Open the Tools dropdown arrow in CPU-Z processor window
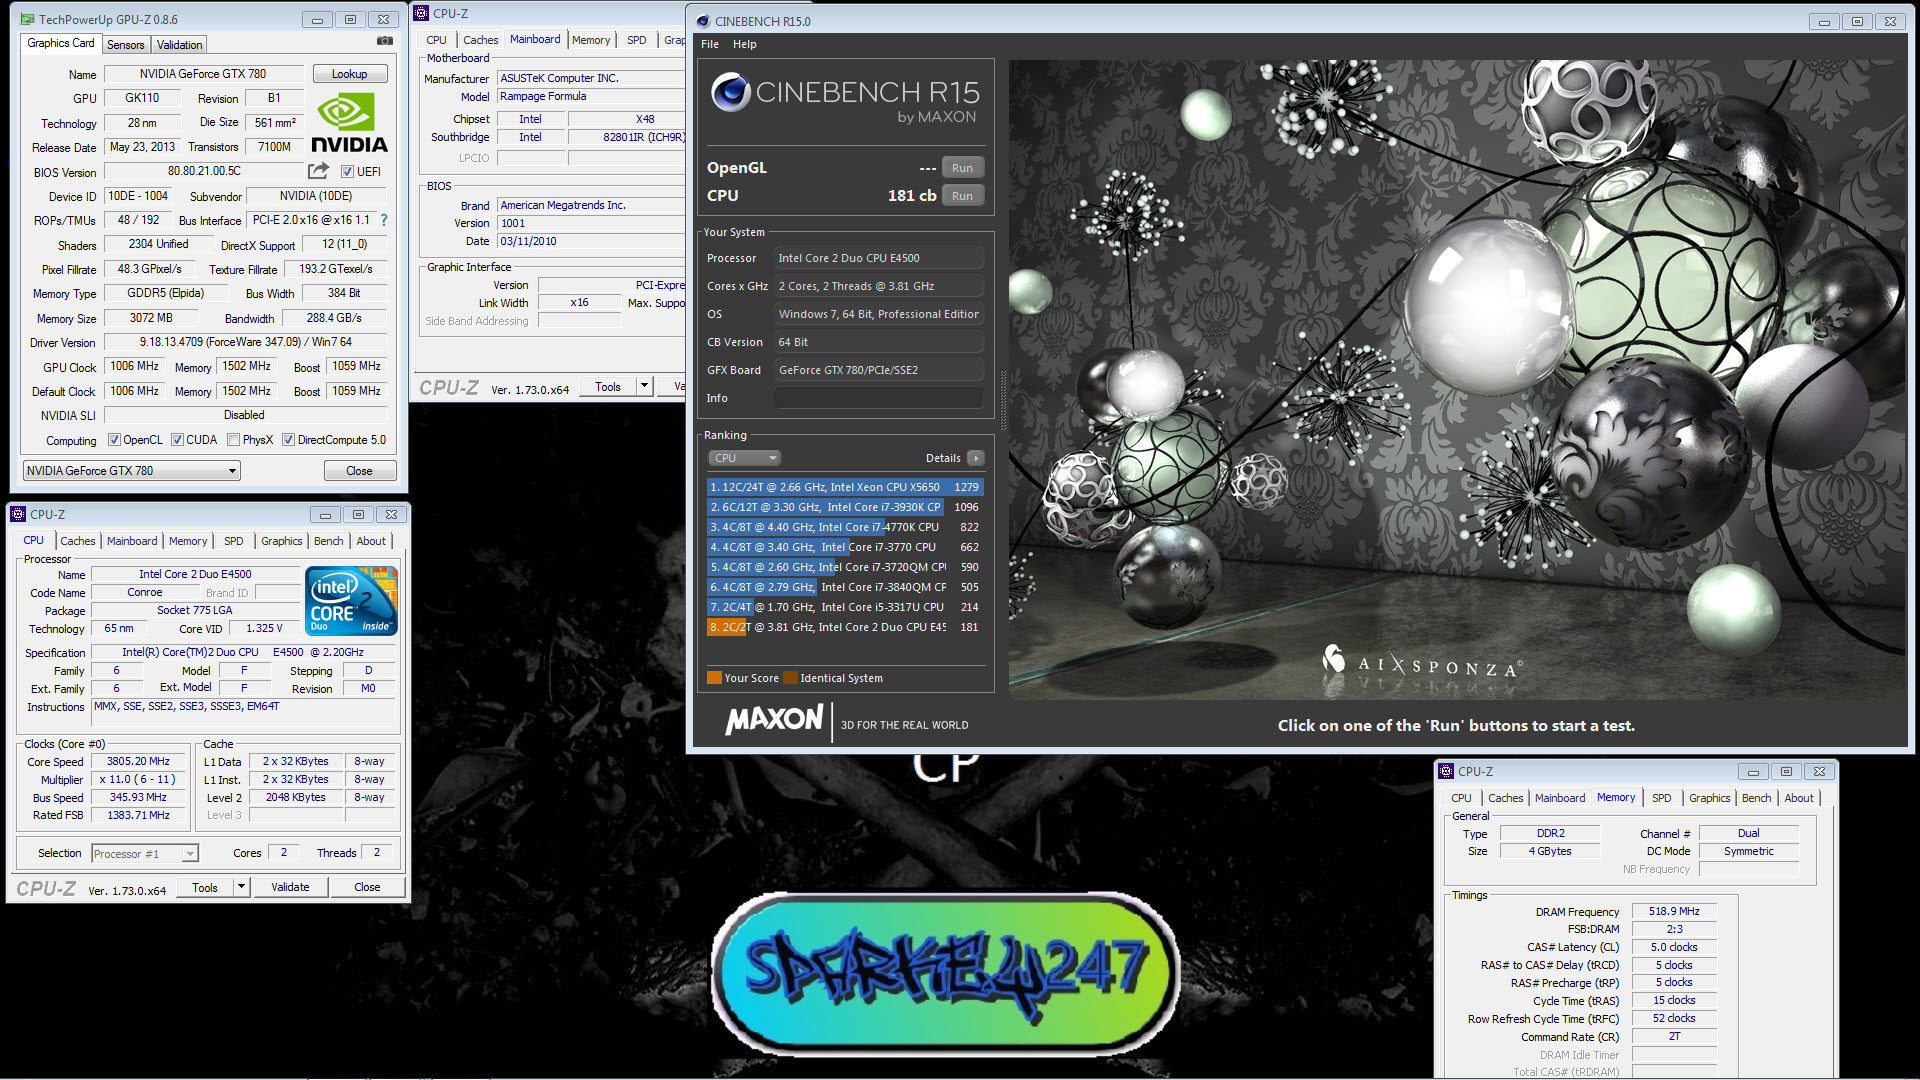The width and height of the screenshot is (1920, 1080). (241, 887)
